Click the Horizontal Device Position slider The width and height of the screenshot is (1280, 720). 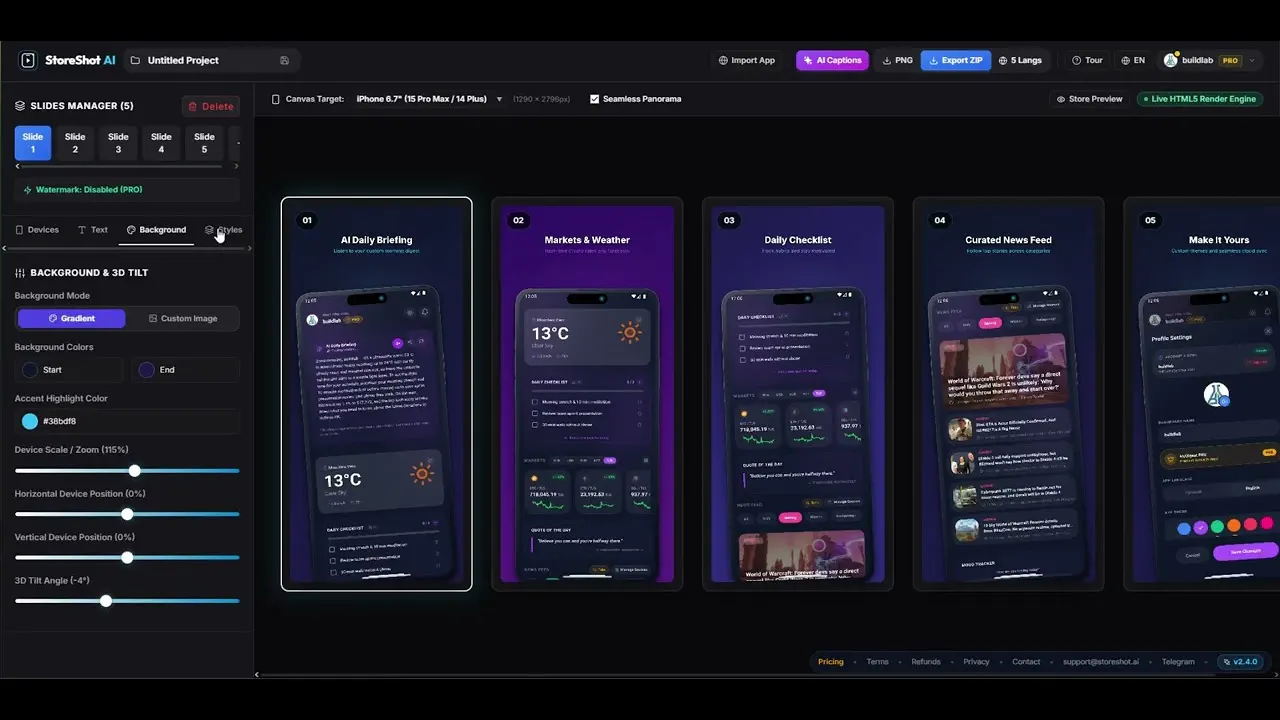coord(127,514)
